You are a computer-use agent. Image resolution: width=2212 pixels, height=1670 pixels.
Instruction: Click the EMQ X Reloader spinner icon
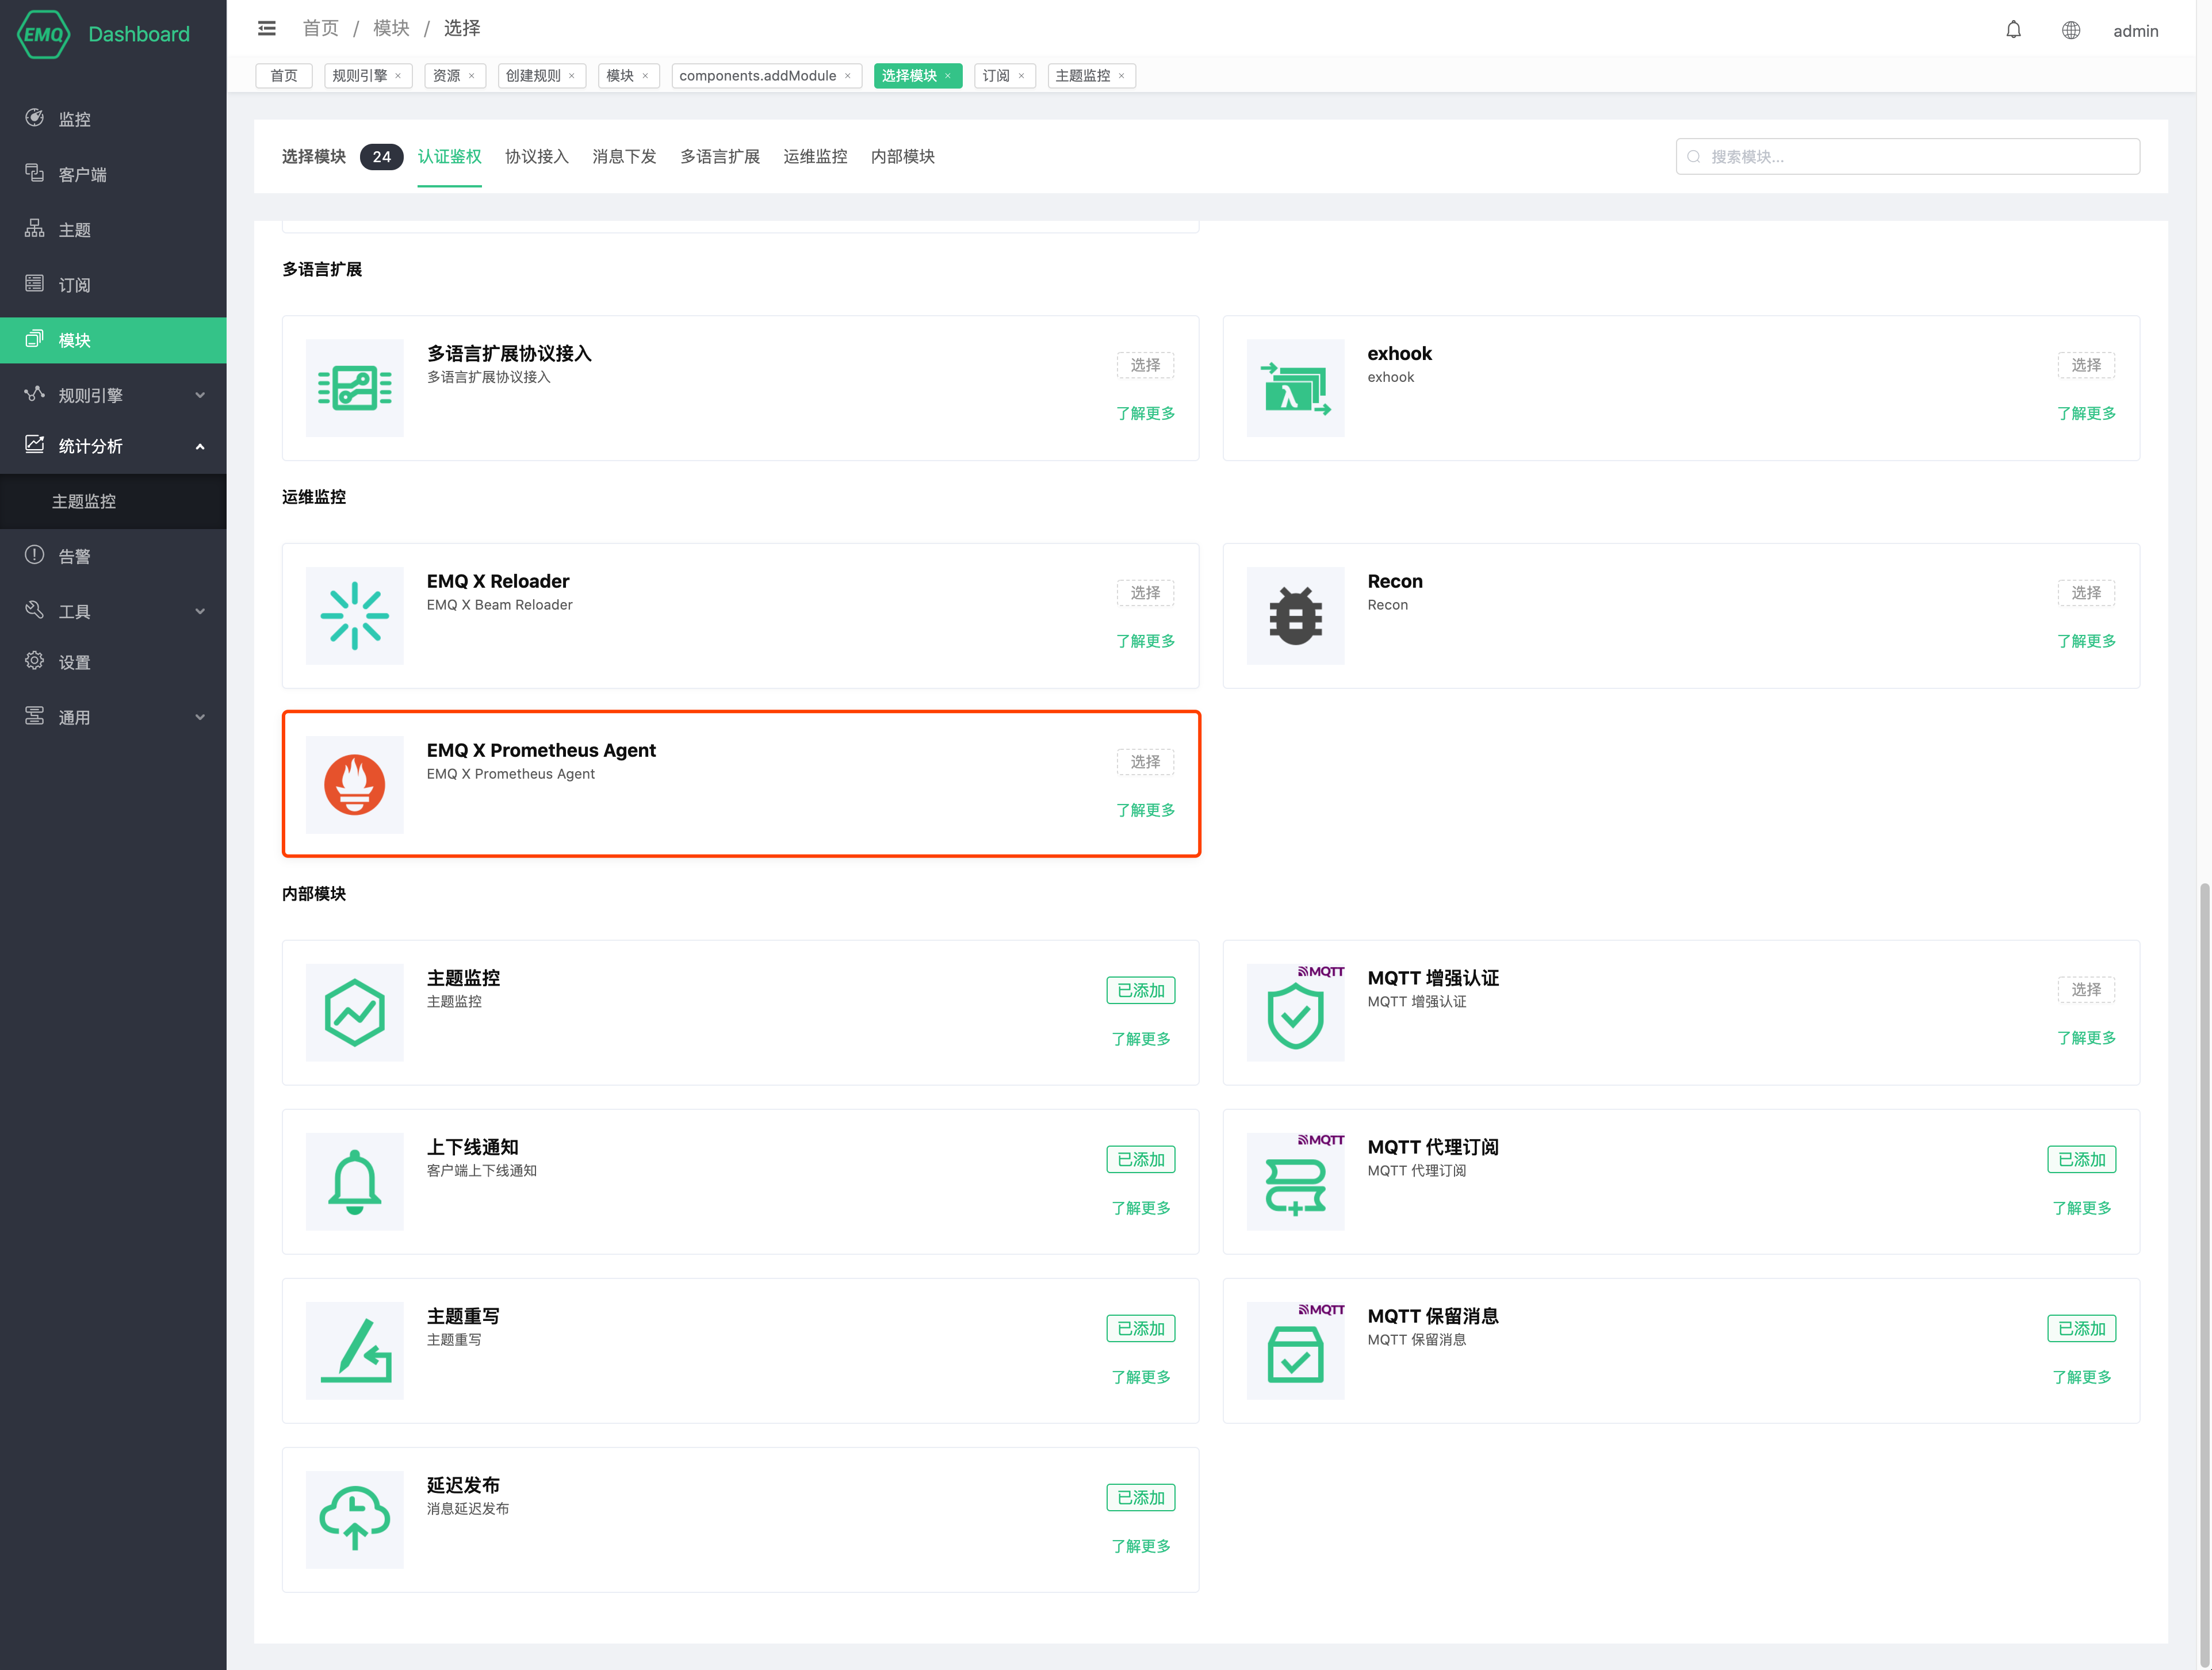(x=354, y=616)
